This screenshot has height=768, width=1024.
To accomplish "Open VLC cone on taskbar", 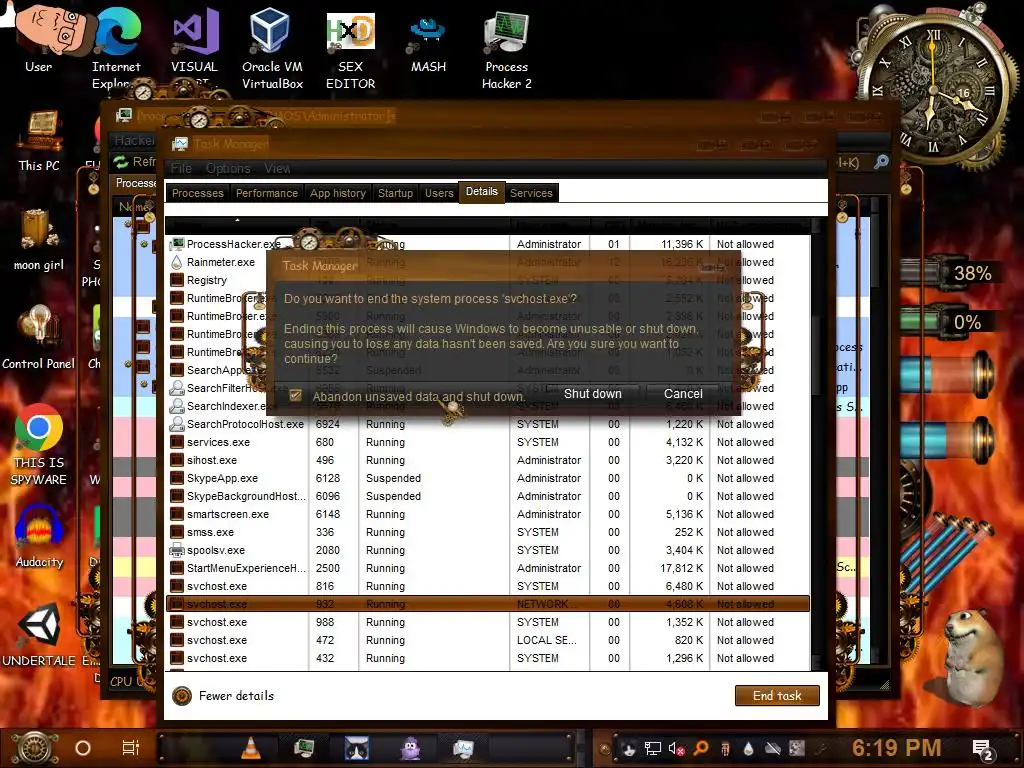I will pos(250,748).
